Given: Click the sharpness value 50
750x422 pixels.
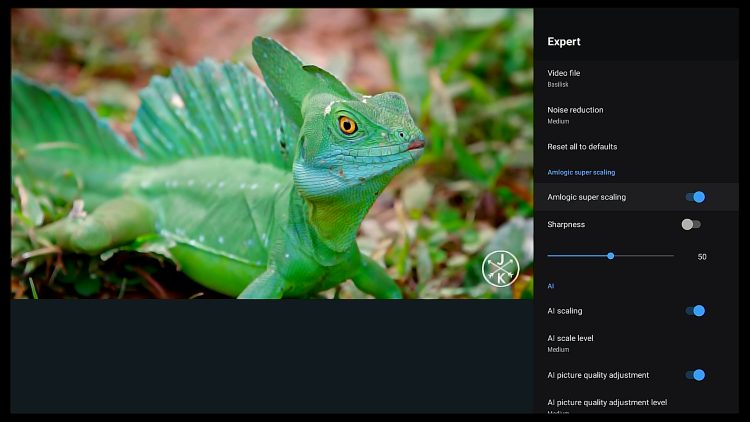Looking at the screenshot, I should (702, 257).
